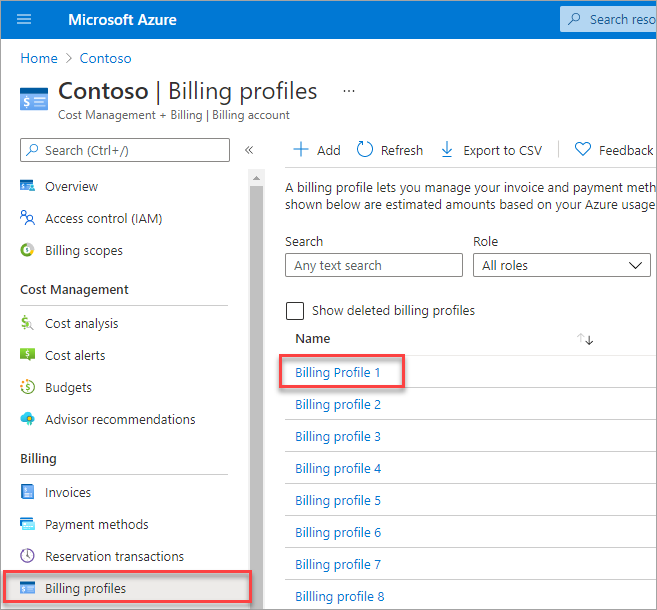Image resolution: width=657 pixels, height=610 pixels.
Task: Expand the Role dropdown showing All roles
Action: point(561,265)
